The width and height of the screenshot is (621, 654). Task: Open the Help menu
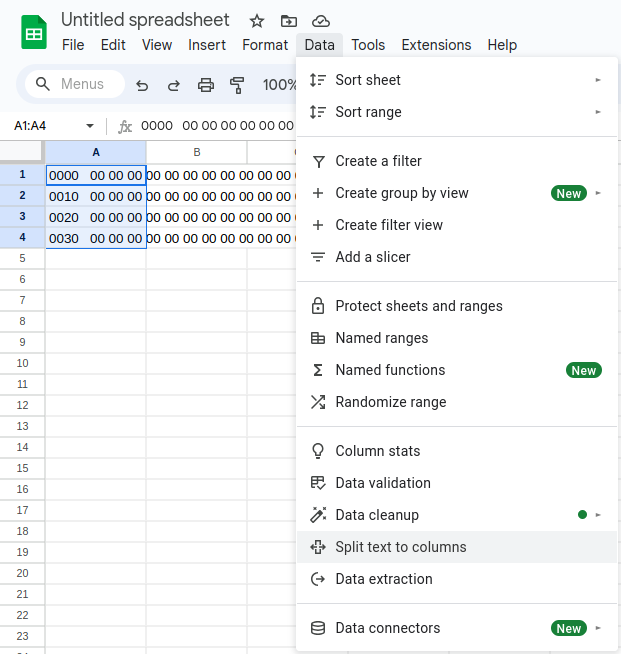click(502, 45)
